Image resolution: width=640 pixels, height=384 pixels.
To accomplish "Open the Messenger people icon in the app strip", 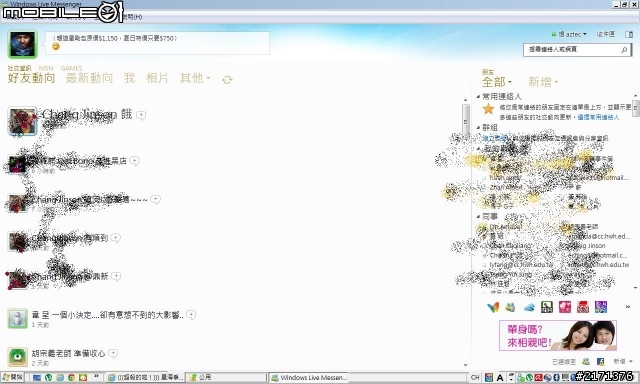I will pyautogui.click(x=510, y=307).
